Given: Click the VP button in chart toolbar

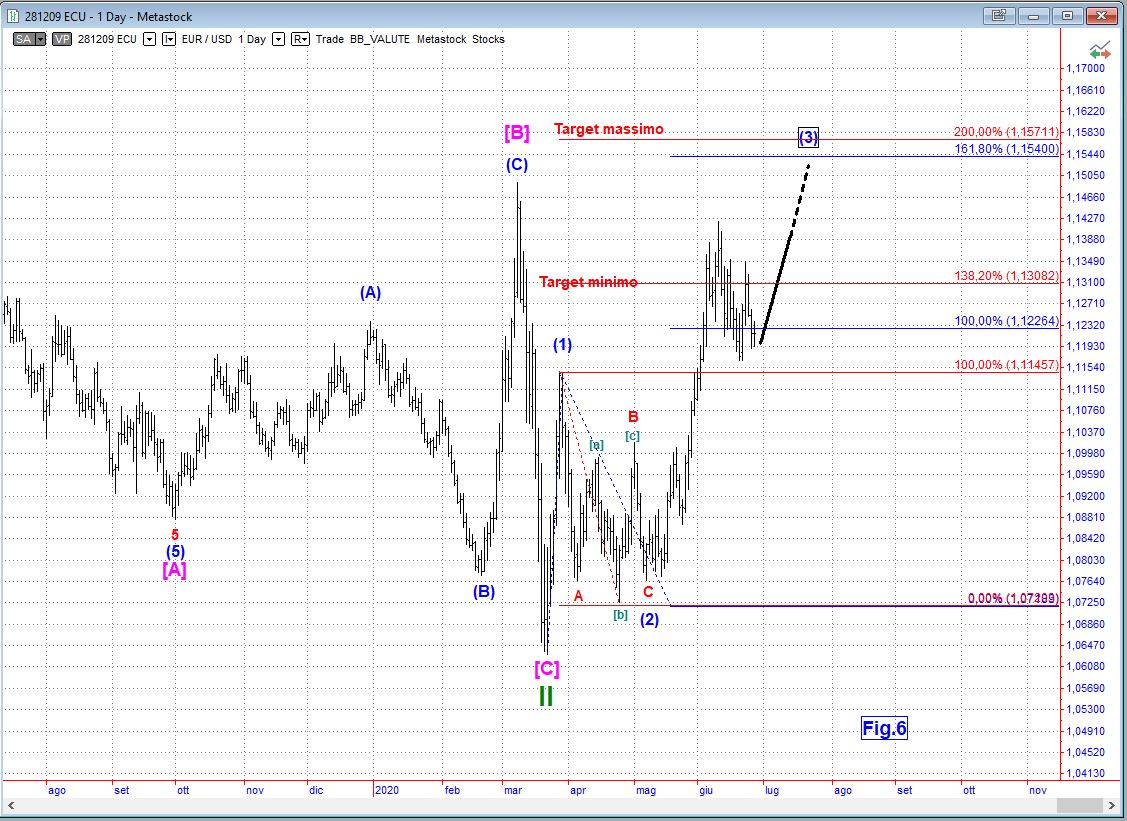Looking at the screenshot, I should click(x=62, y=39).
